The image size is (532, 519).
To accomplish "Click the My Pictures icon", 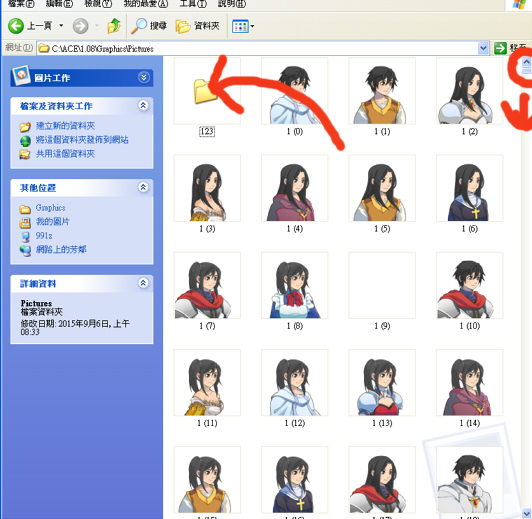I will tap(25, 223).
